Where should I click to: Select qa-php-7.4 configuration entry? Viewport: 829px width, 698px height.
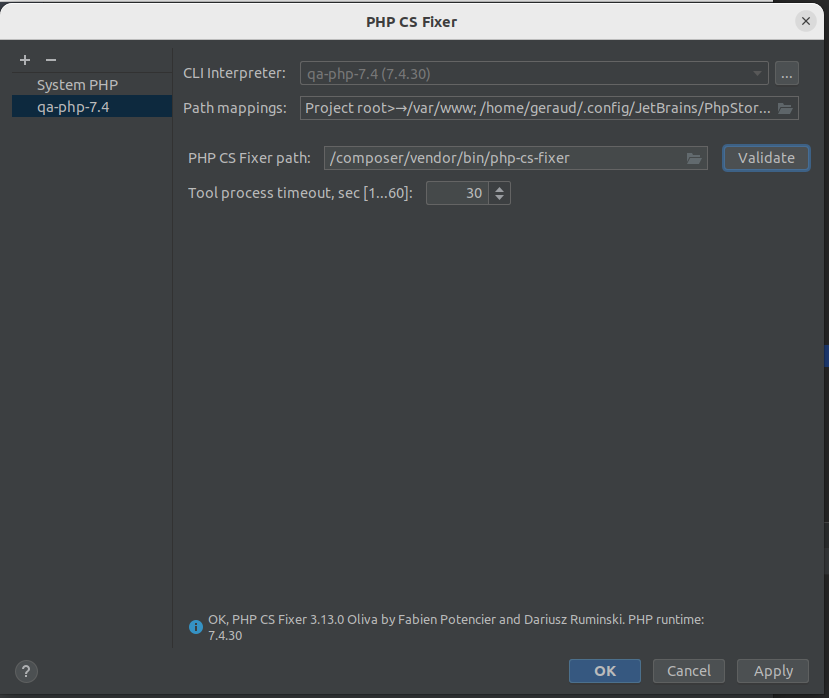point(92,106)
